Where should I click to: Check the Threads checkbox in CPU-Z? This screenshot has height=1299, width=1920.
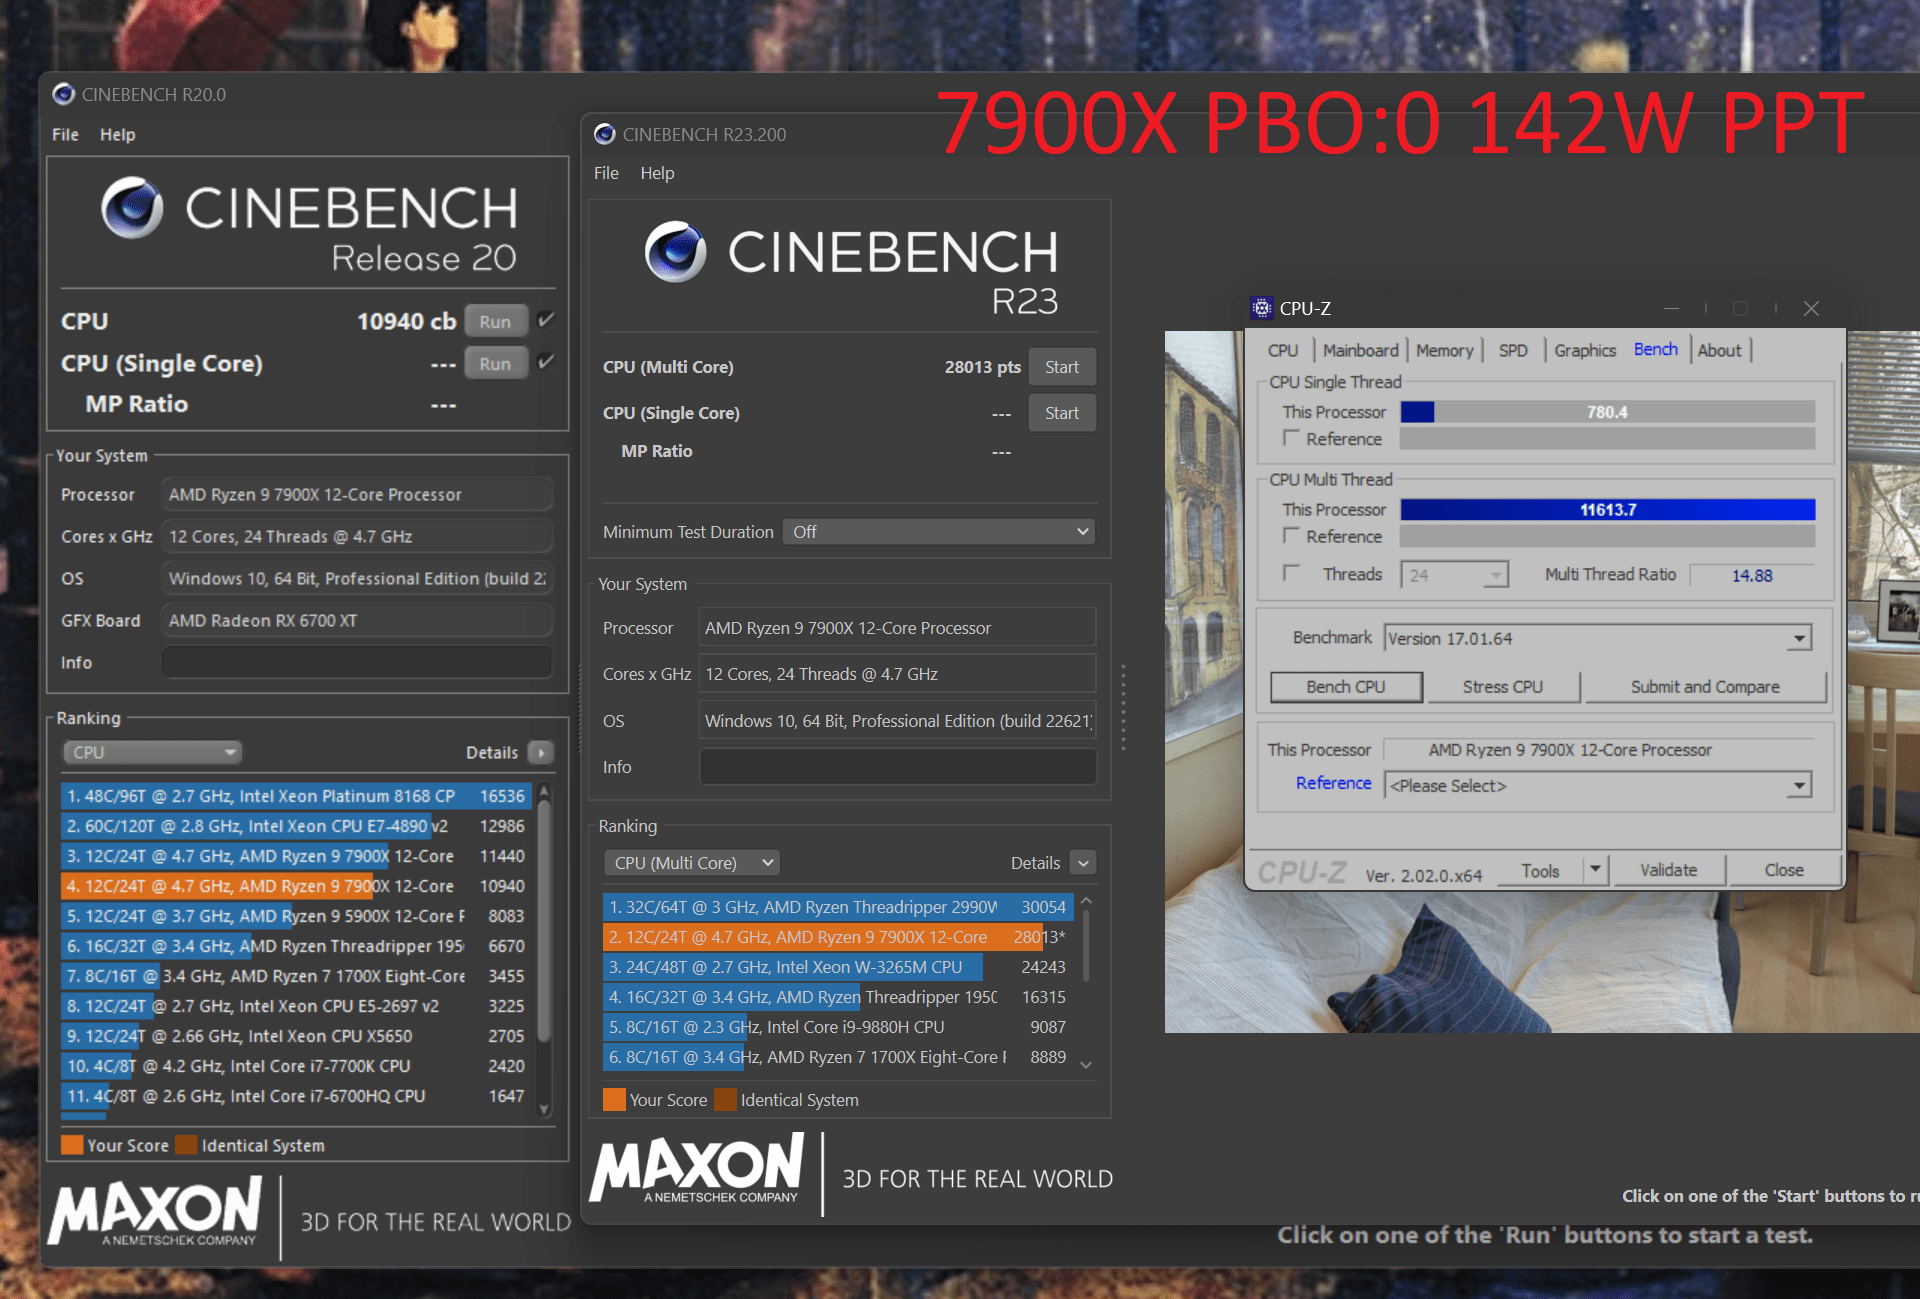point(1291,573)
